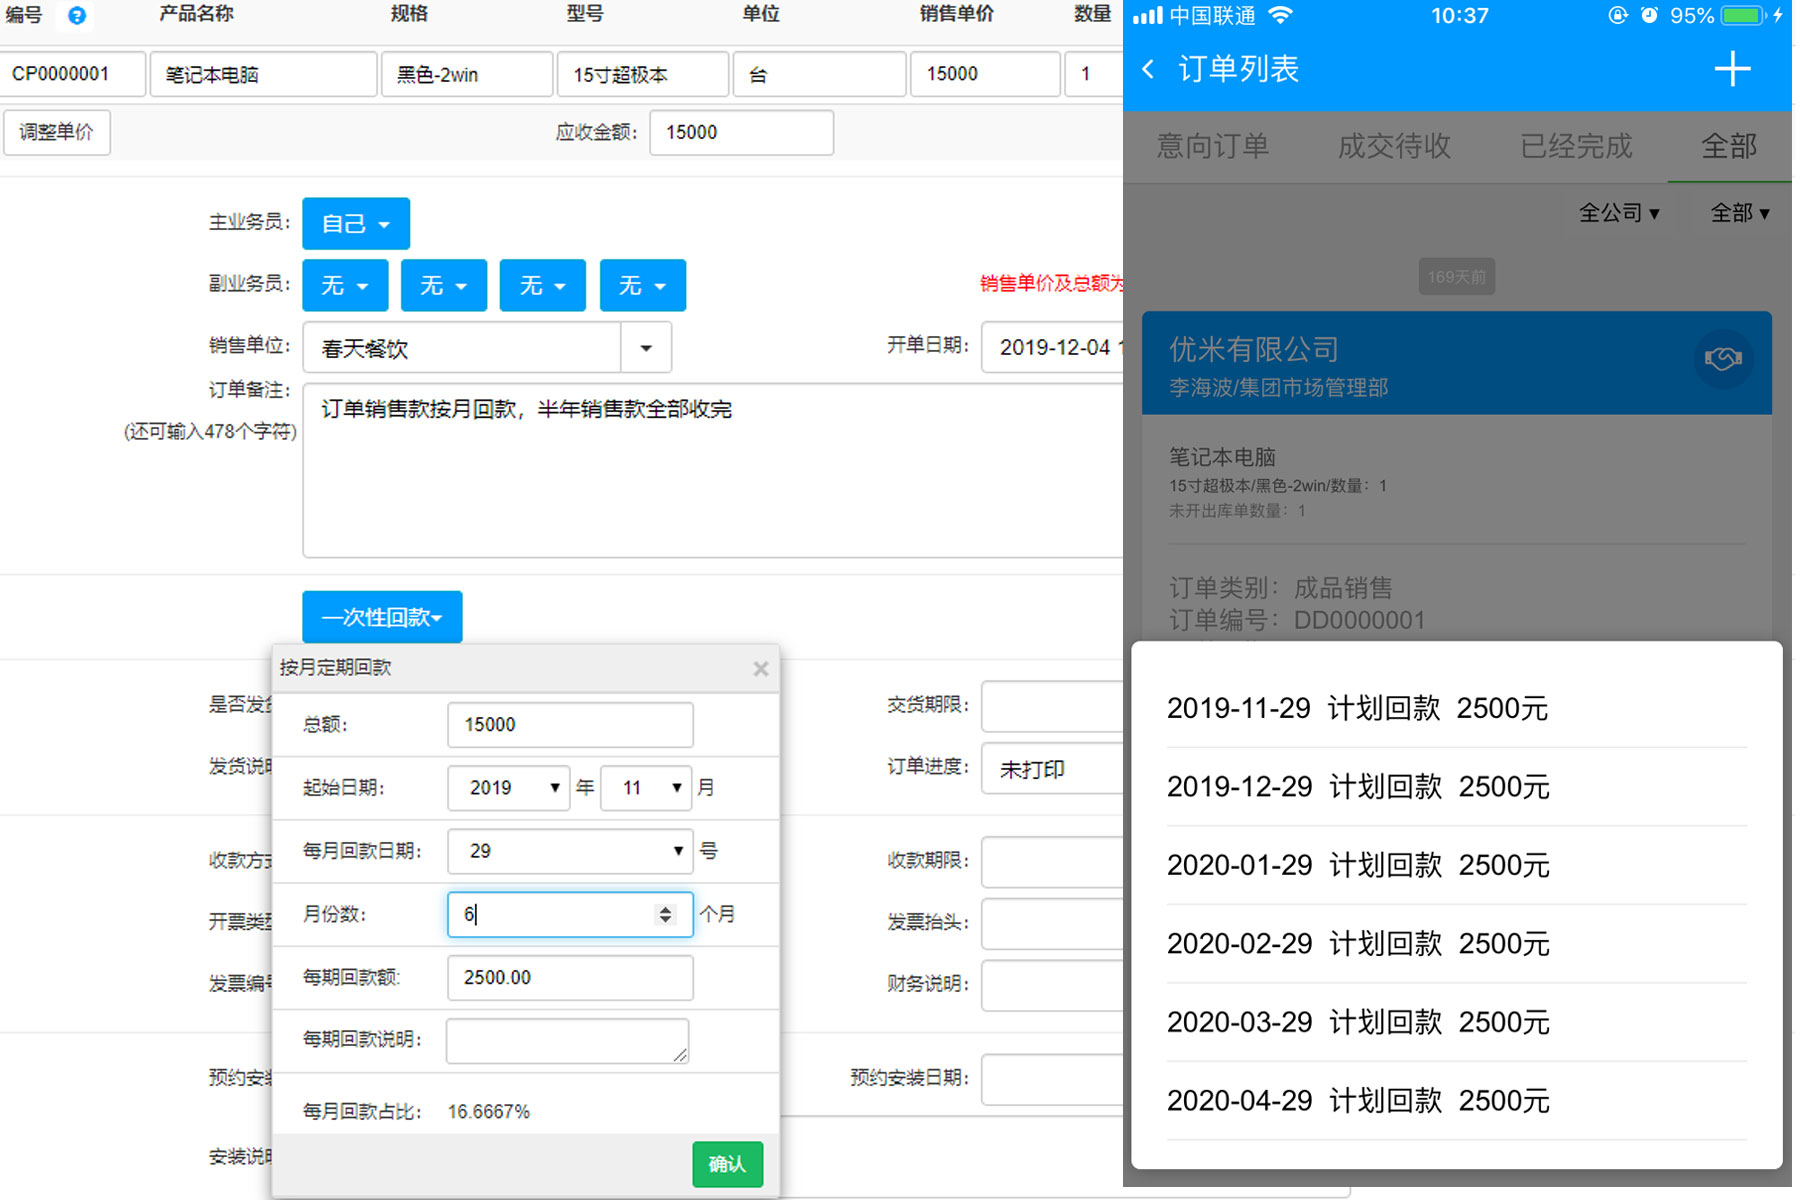This screenshot has width=1800, height=1200.
Task: Tap the Wi-Fi icon in status bar
Action: point(1280,15)
